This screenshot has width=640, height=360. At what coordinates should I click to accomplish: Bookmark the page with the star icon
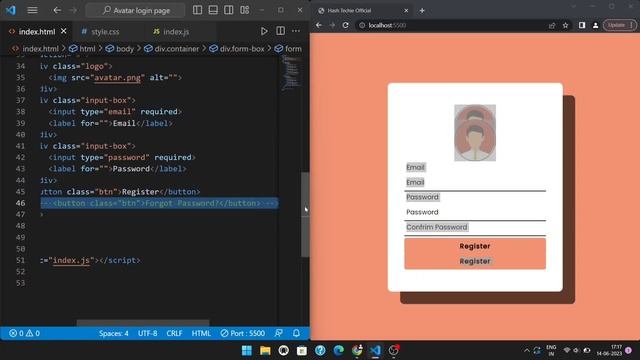(565, 25)
